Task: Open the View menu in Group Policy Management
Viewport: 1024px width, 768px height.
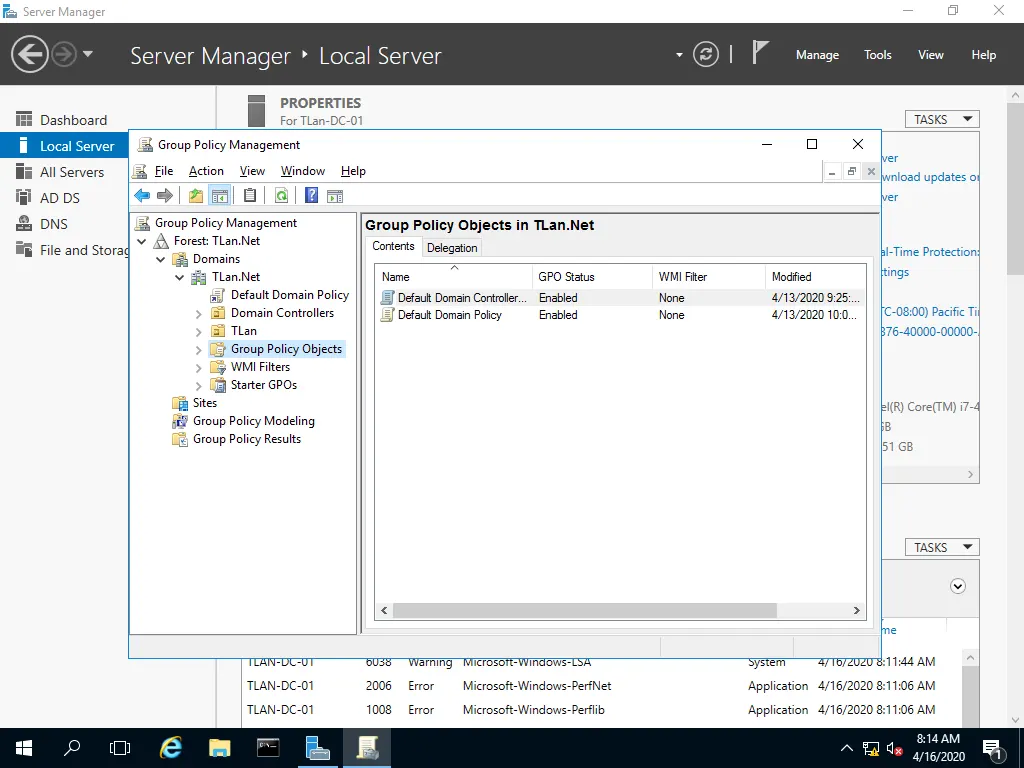Action: click(x=252, y=170)
